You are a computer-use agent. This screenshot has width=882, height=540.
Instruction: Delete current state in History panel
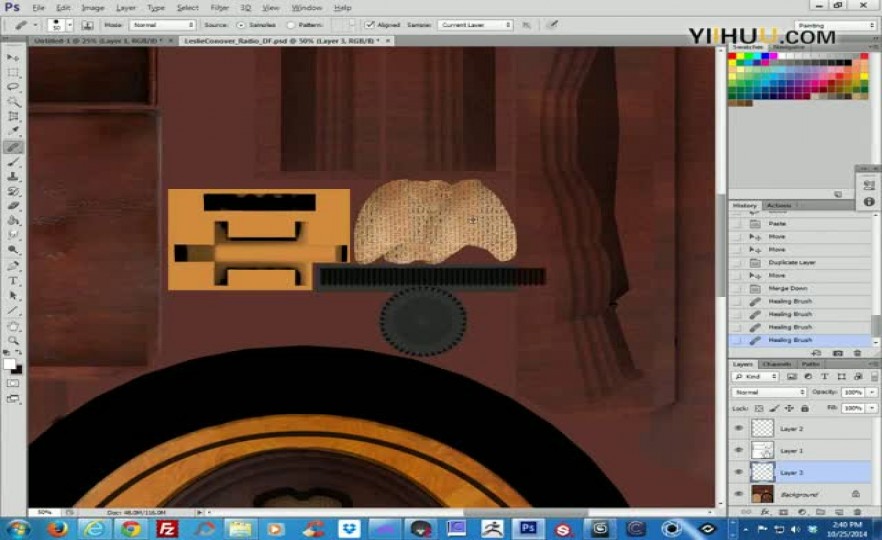857,353
